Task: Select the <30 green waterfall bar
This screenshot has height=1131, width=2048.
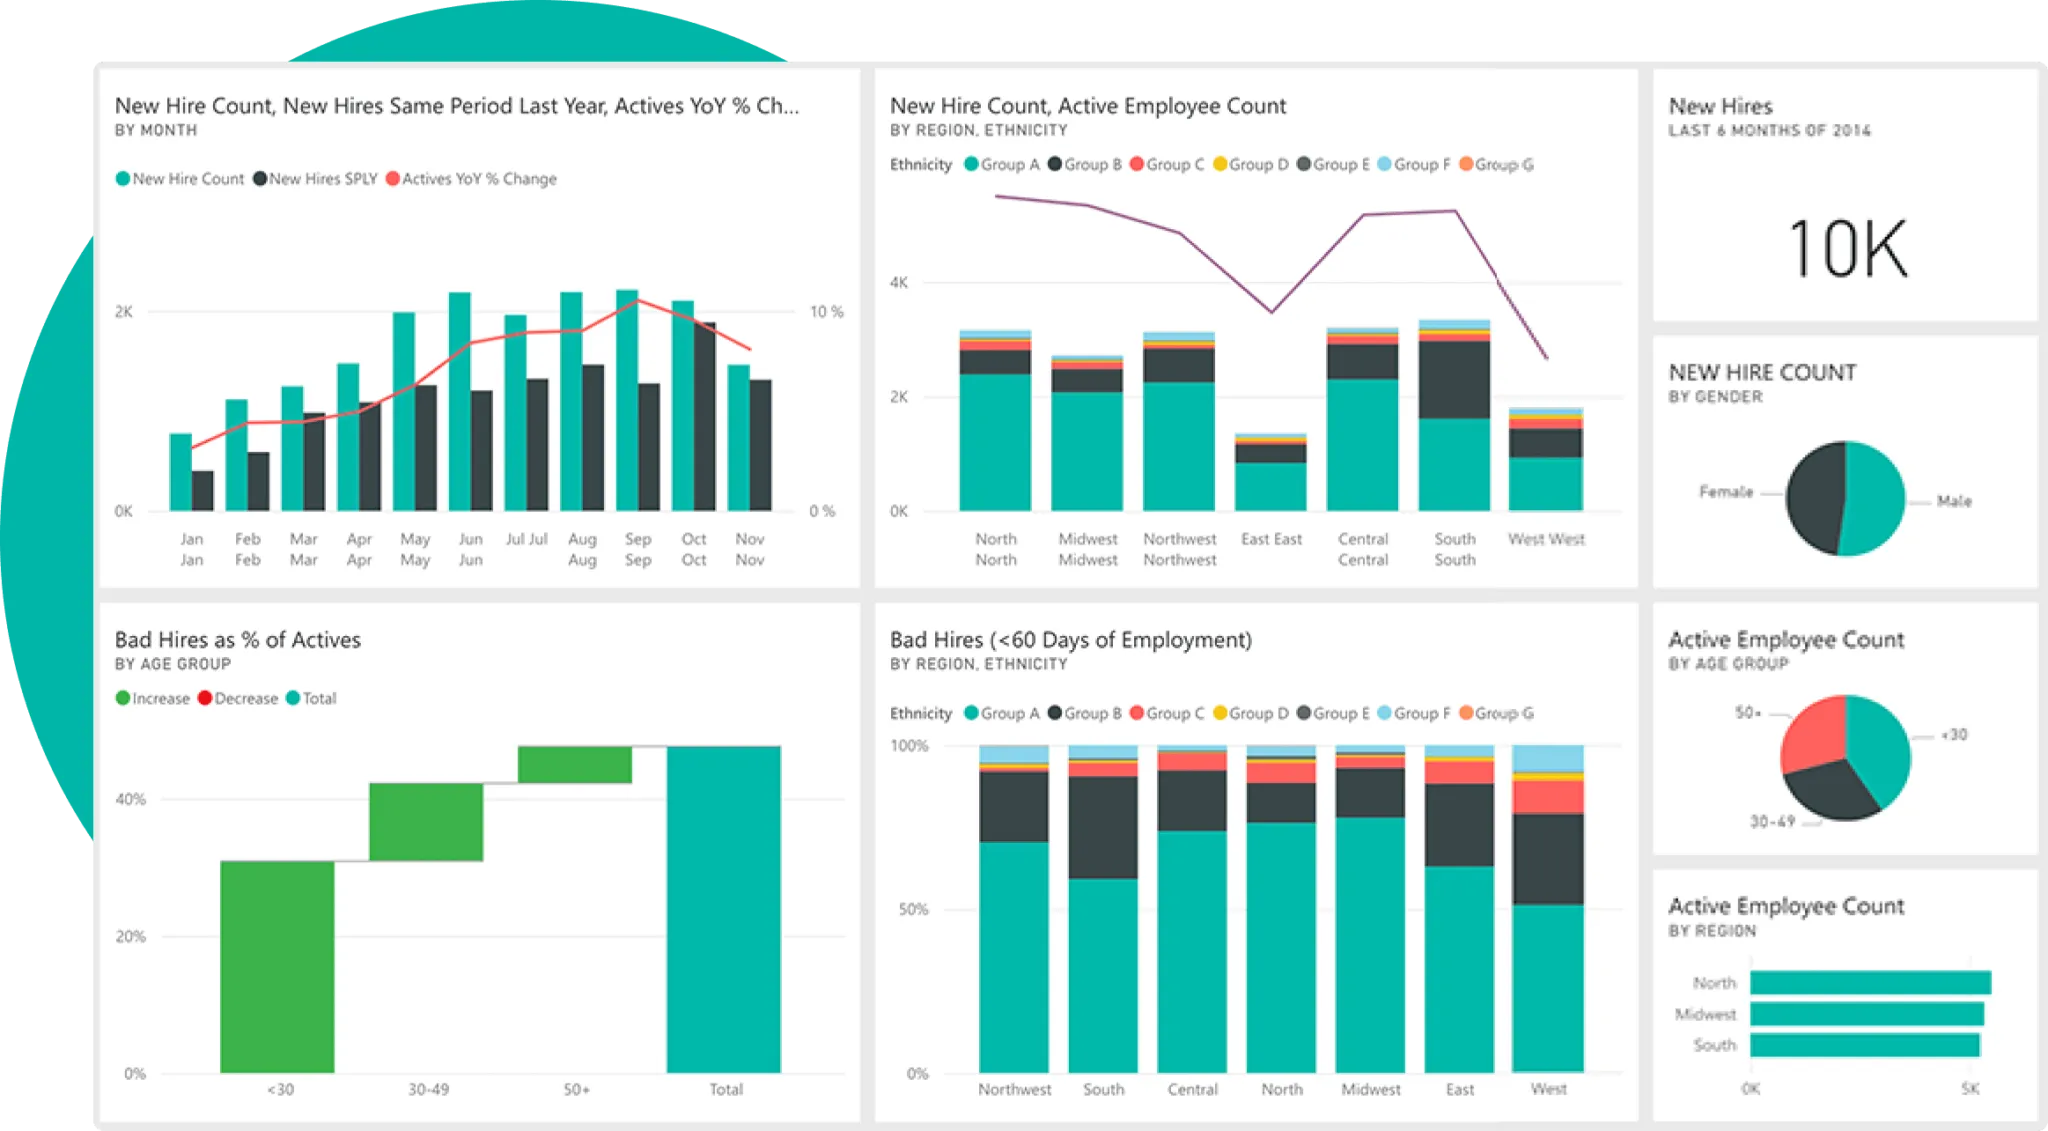Action: [x=277, y=967]
